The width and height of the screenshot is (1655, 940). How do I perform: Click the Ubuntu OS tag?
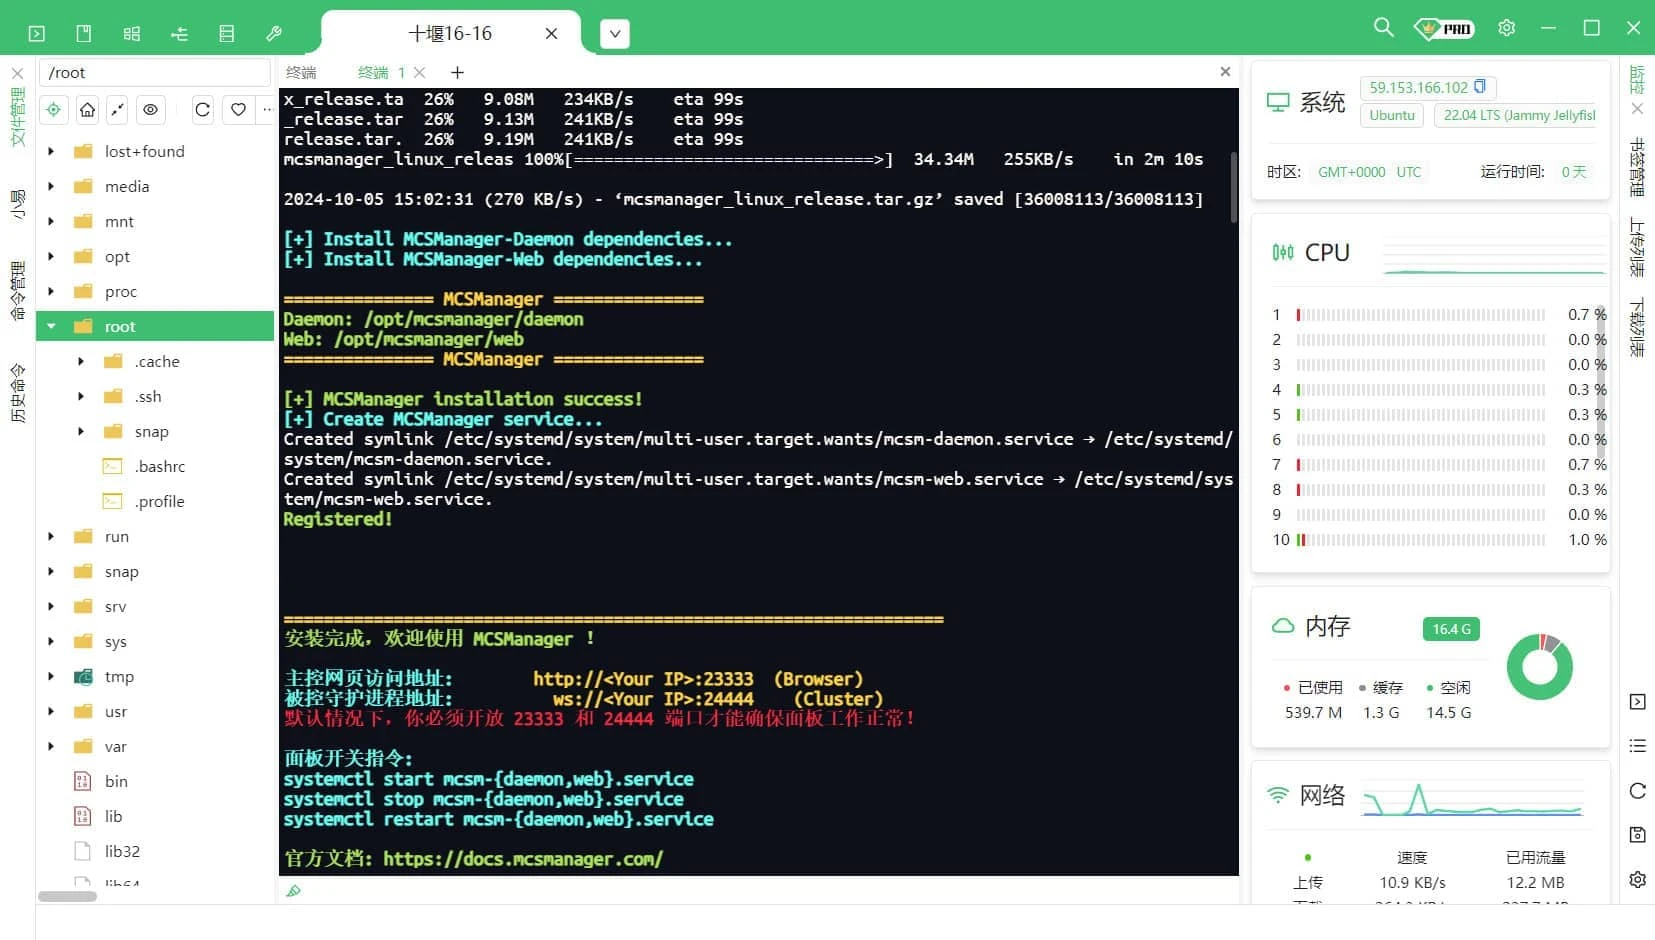1392,115
